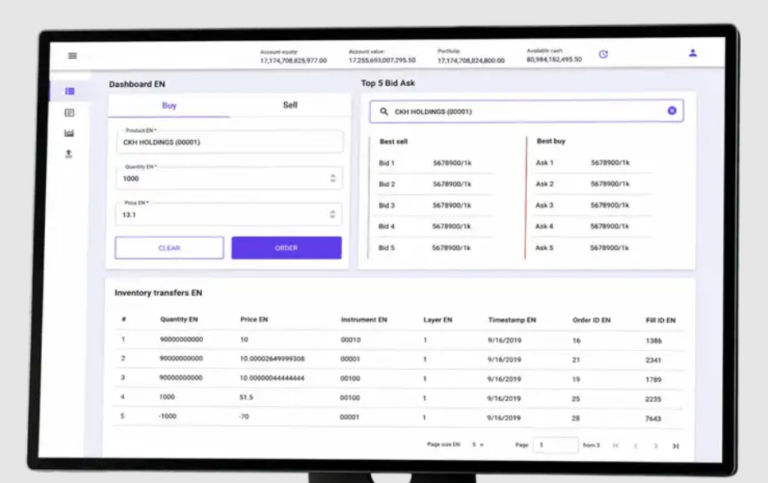
Task: Click the refresh balances icon
Action: [603, 54]
